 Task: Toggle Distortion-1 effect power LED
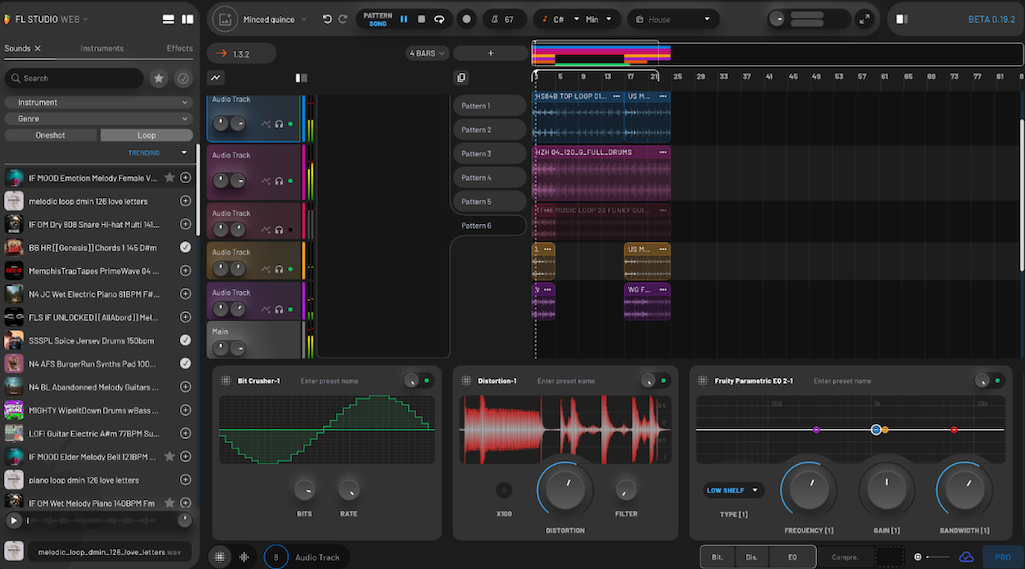click(664, 380)
